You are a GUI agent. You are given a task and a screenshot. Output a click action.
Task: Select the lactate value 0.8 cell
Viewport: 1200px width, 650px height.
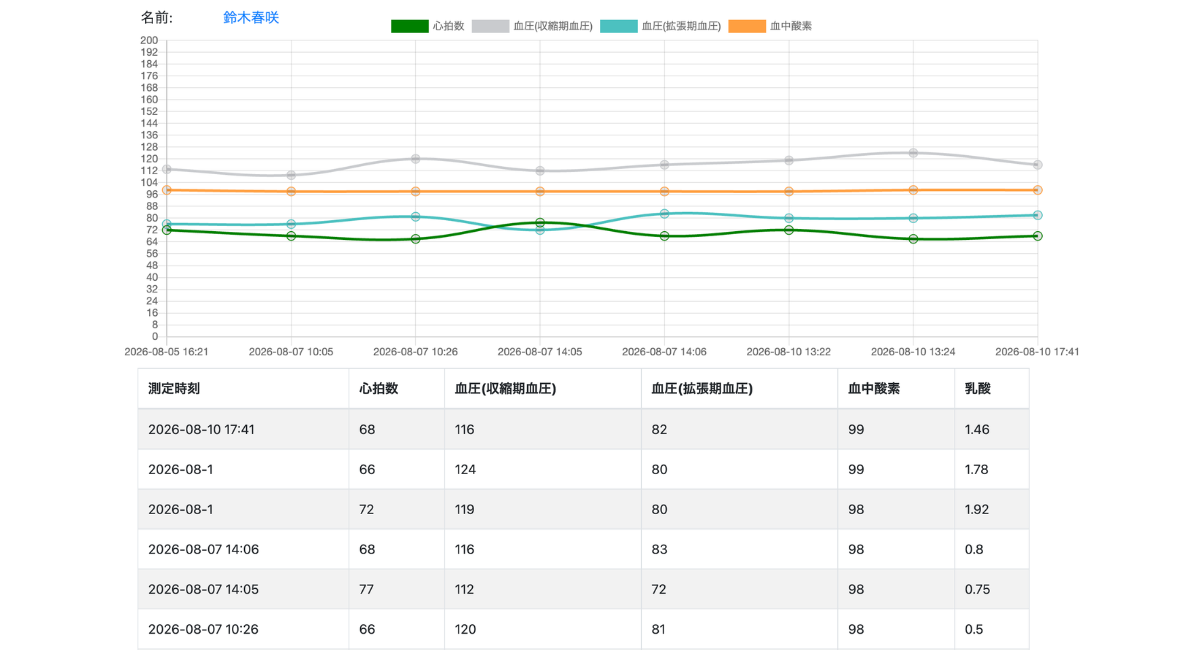[991, 549]
